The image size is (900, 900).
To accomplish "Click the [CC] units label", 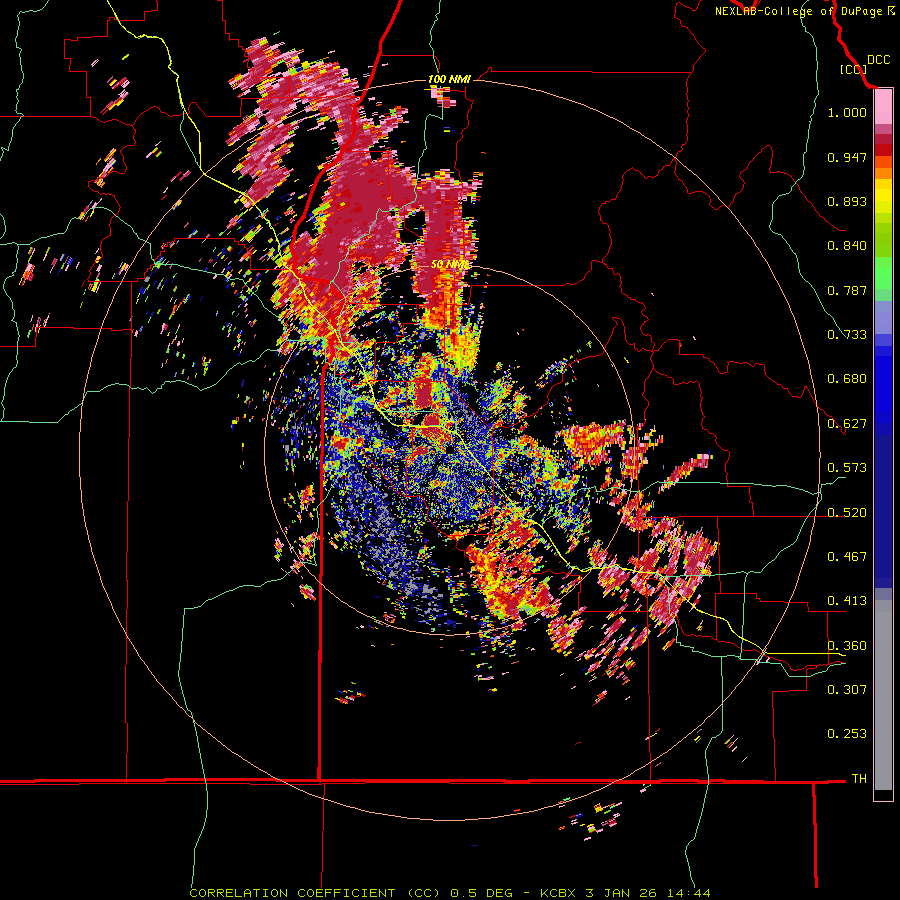I will click(x=853, y=69).
